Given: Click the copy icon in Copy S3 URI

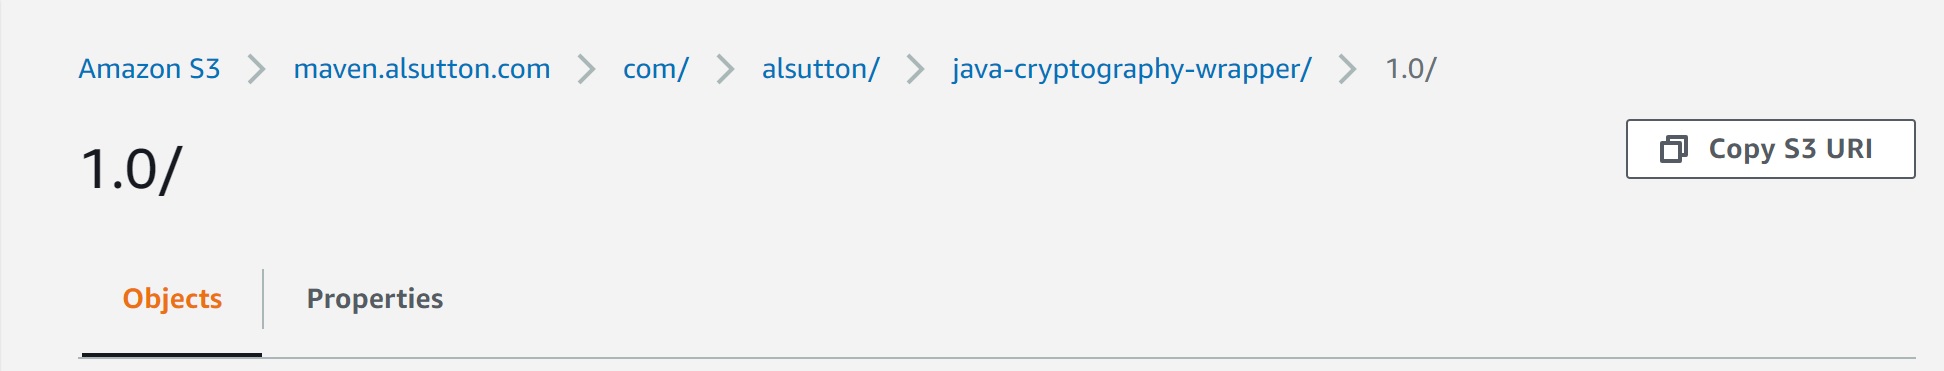Looking at the screenshot, I should click(1673, 149).
